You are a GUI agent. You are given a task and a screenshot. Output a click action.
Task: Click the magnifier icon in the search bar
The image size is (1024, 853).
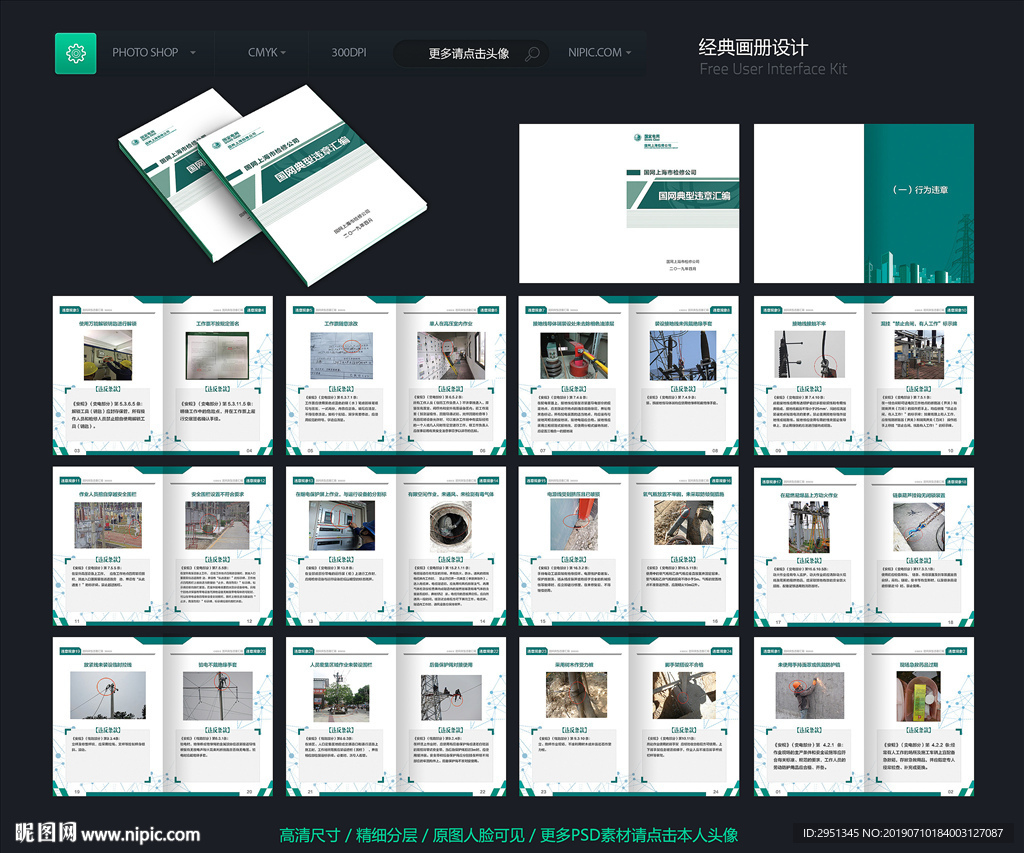click(x=532, y=54)
